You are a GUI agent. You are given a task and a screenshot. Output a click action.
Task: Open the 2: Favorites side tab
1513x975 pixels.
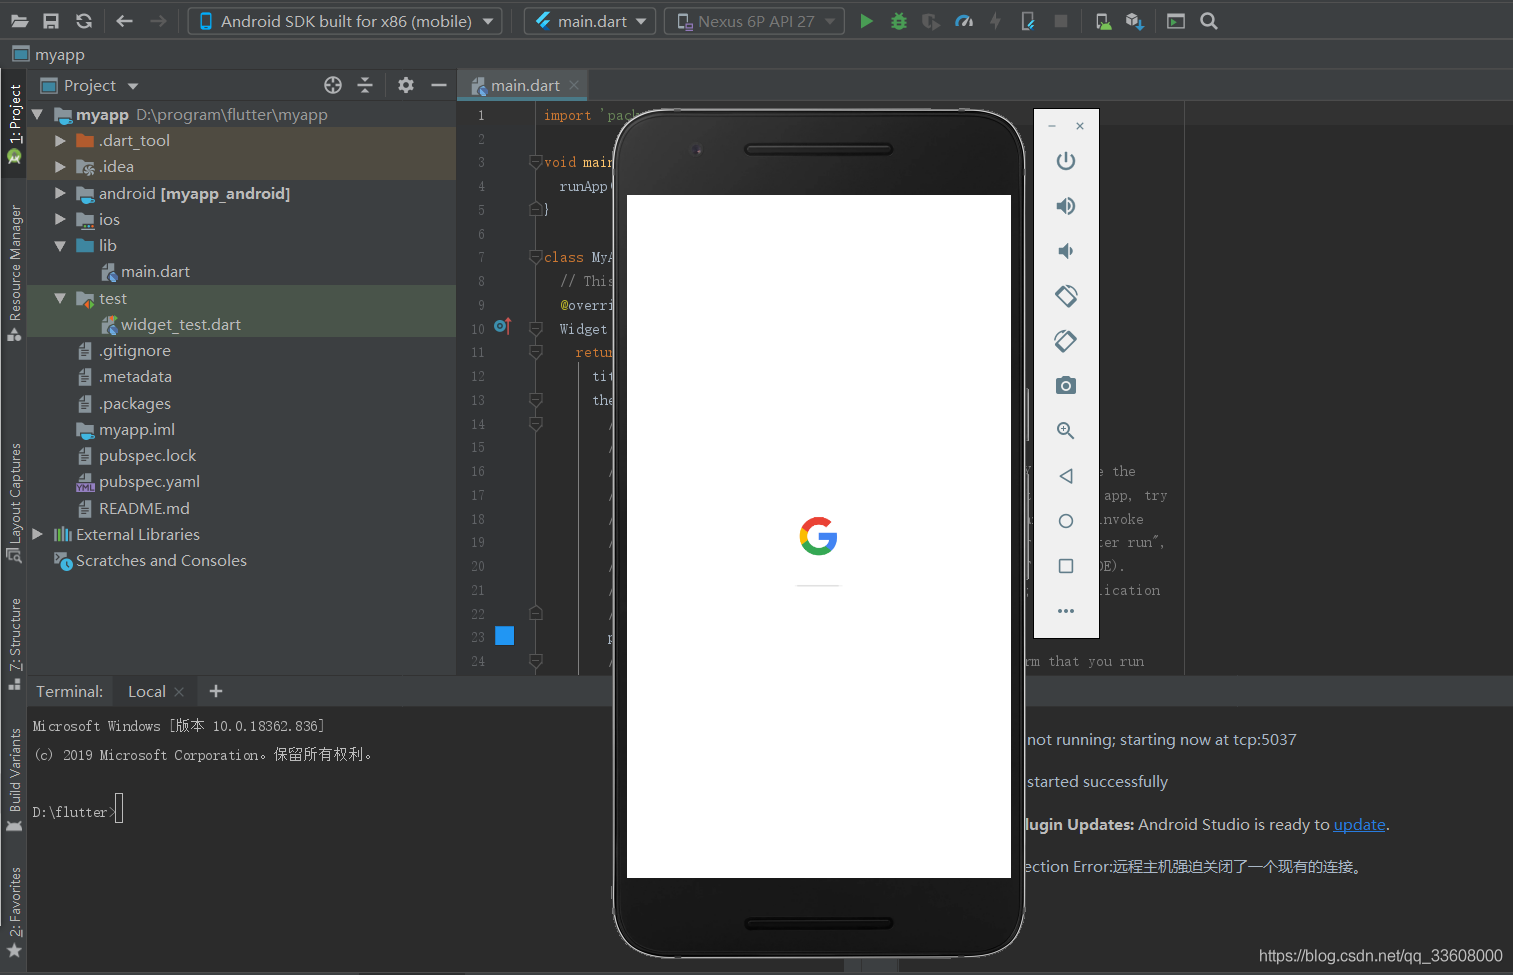coord(14,912)
